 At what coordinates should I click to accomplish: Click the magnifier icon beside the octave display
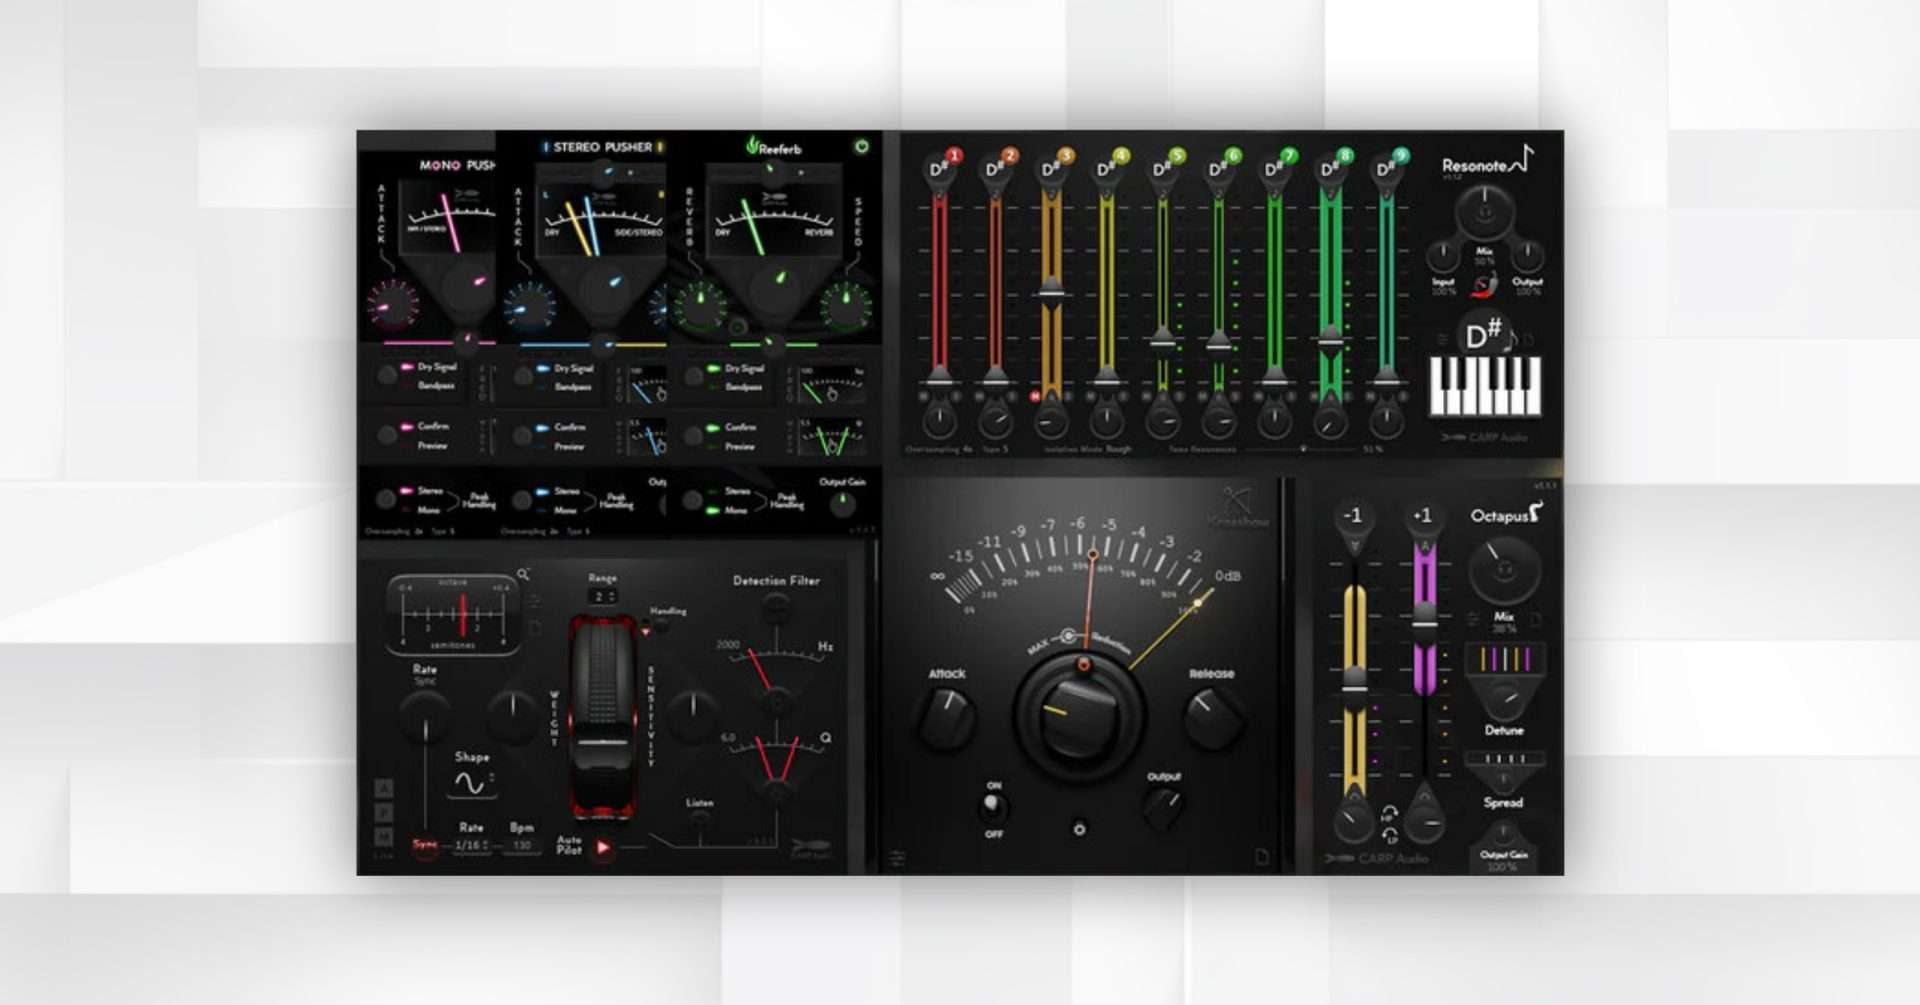coord(523,575)
